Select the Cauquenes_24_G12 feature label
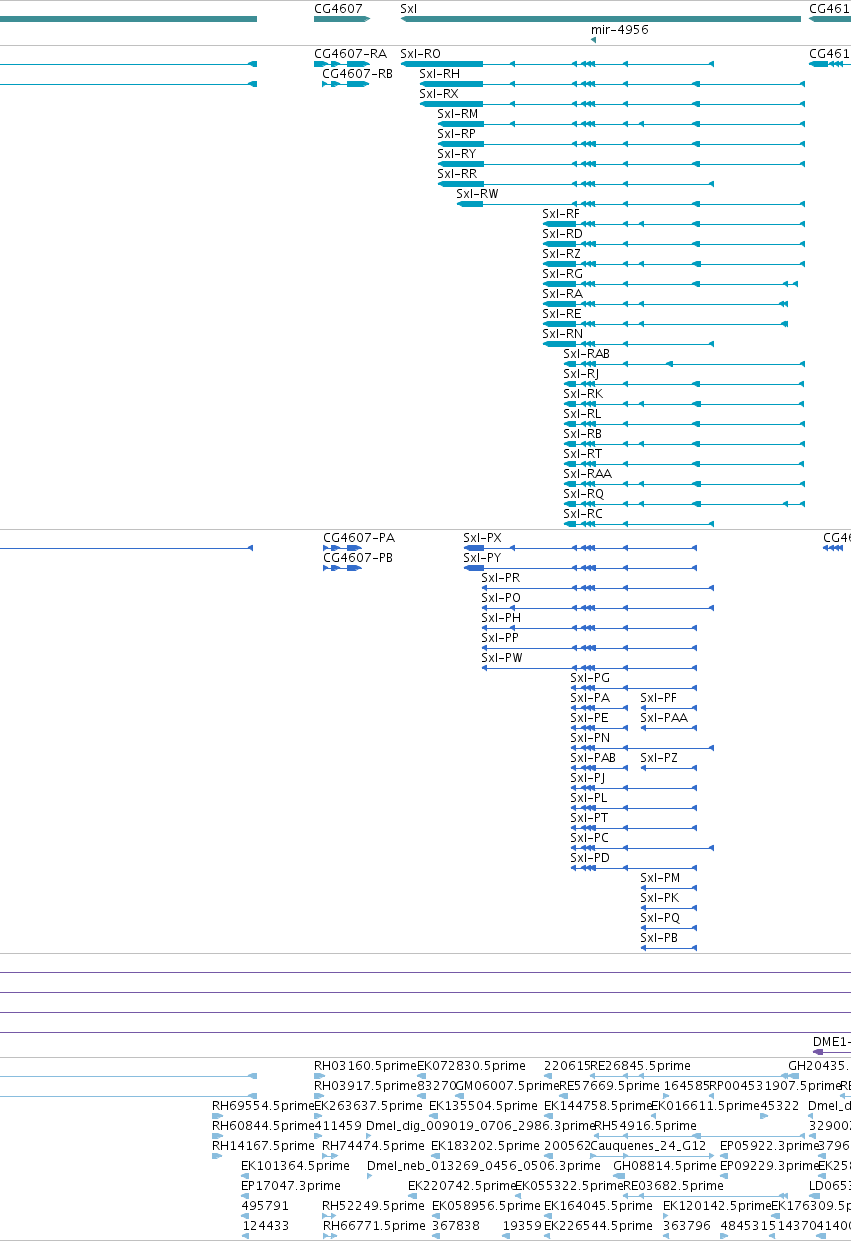The image size is (851, 1241). [x=649, y=1146]
